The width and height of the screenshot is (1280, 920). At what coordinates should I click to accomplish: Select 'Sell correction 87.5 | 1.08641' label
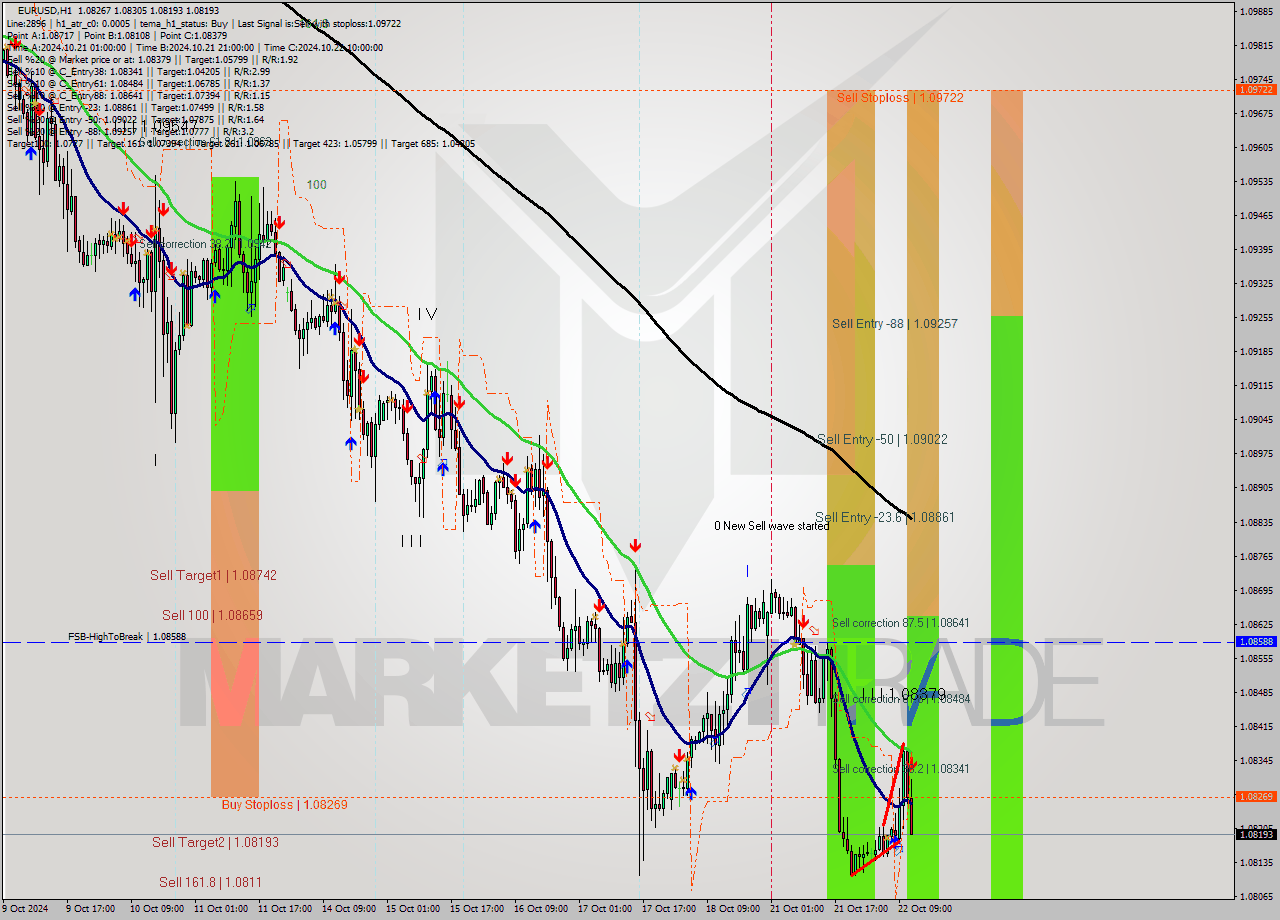900,623
